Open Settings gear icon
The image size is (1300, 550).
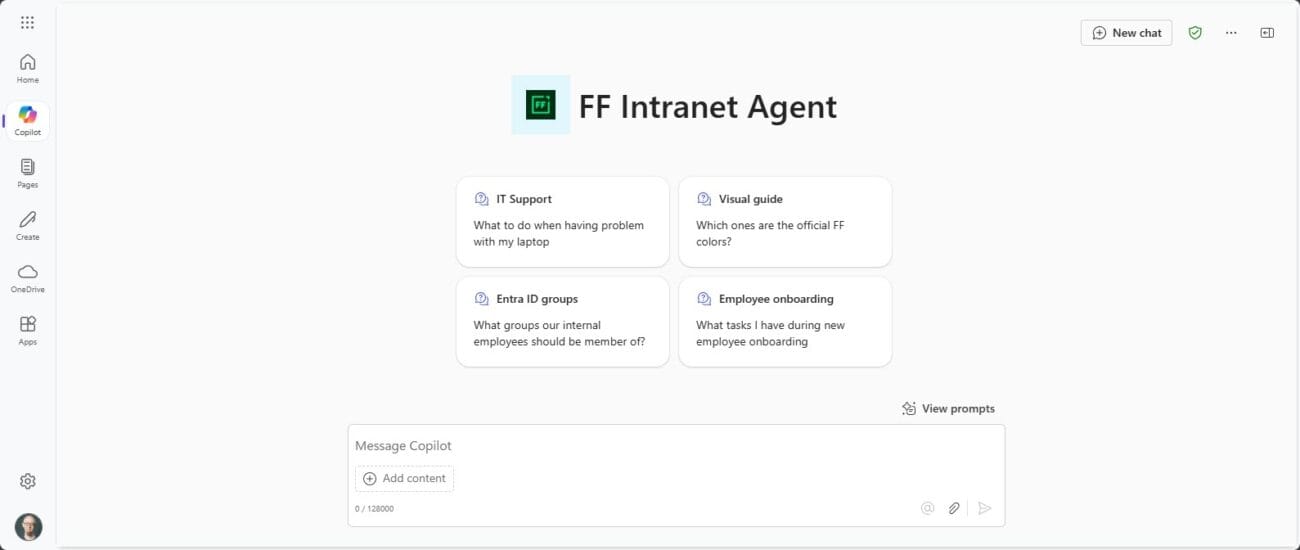pos(27,481)
